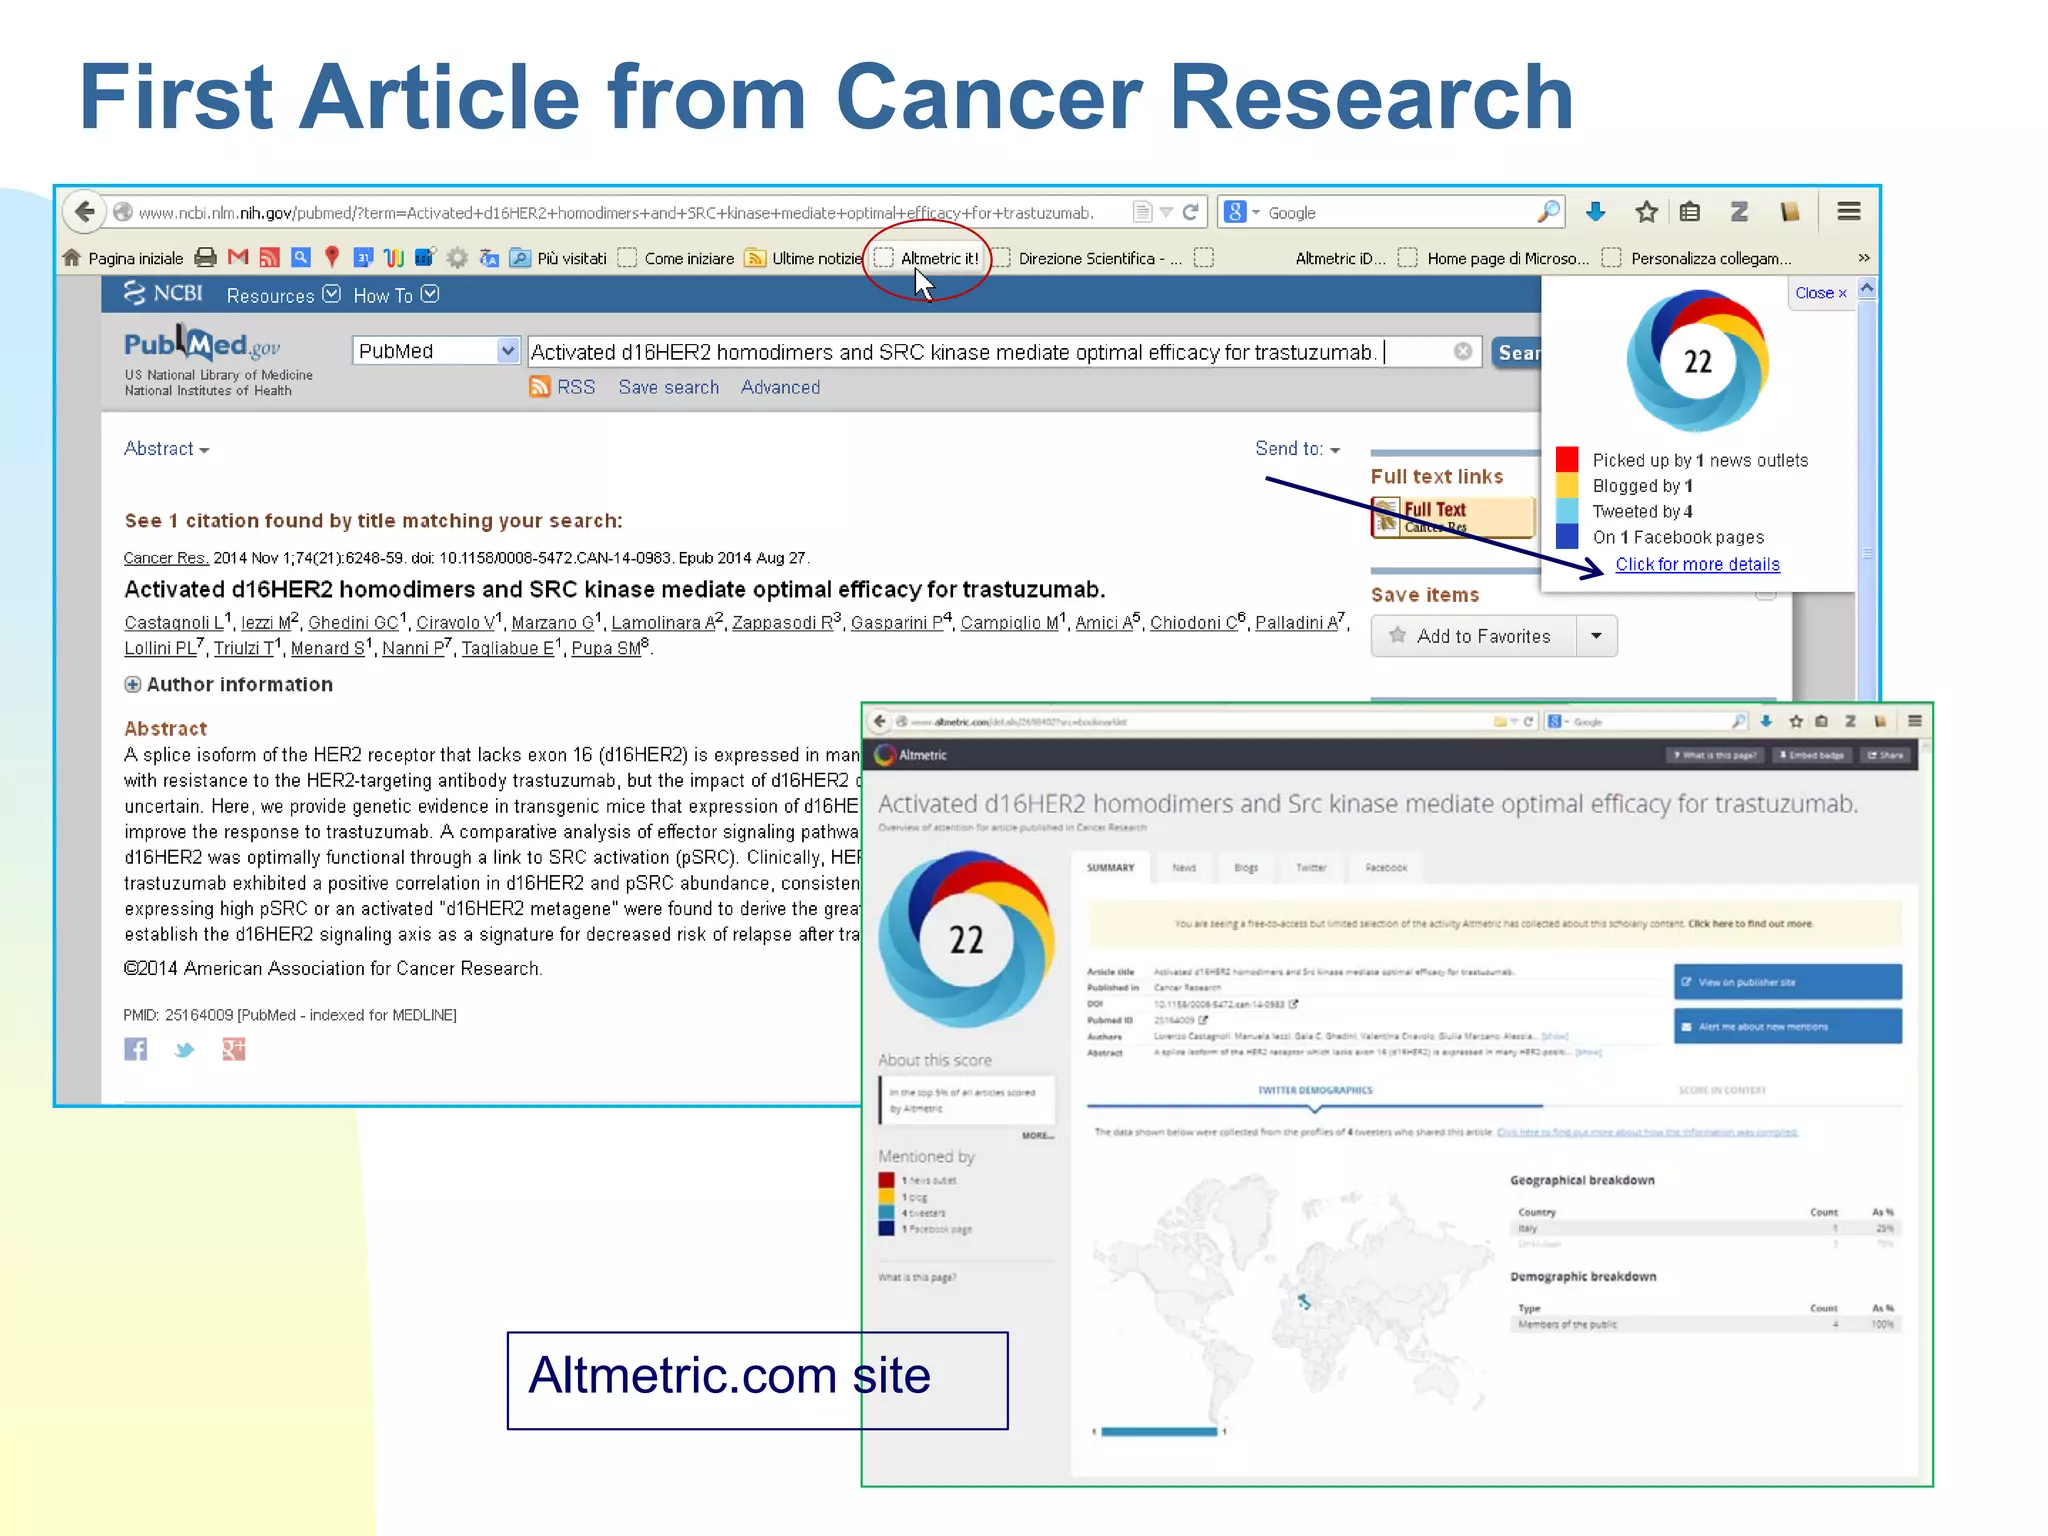The image size is (2048, 1536).
Task: Open the Google search engine selector dropdown
Action: pyautogui.click(x=1241, y=212)
